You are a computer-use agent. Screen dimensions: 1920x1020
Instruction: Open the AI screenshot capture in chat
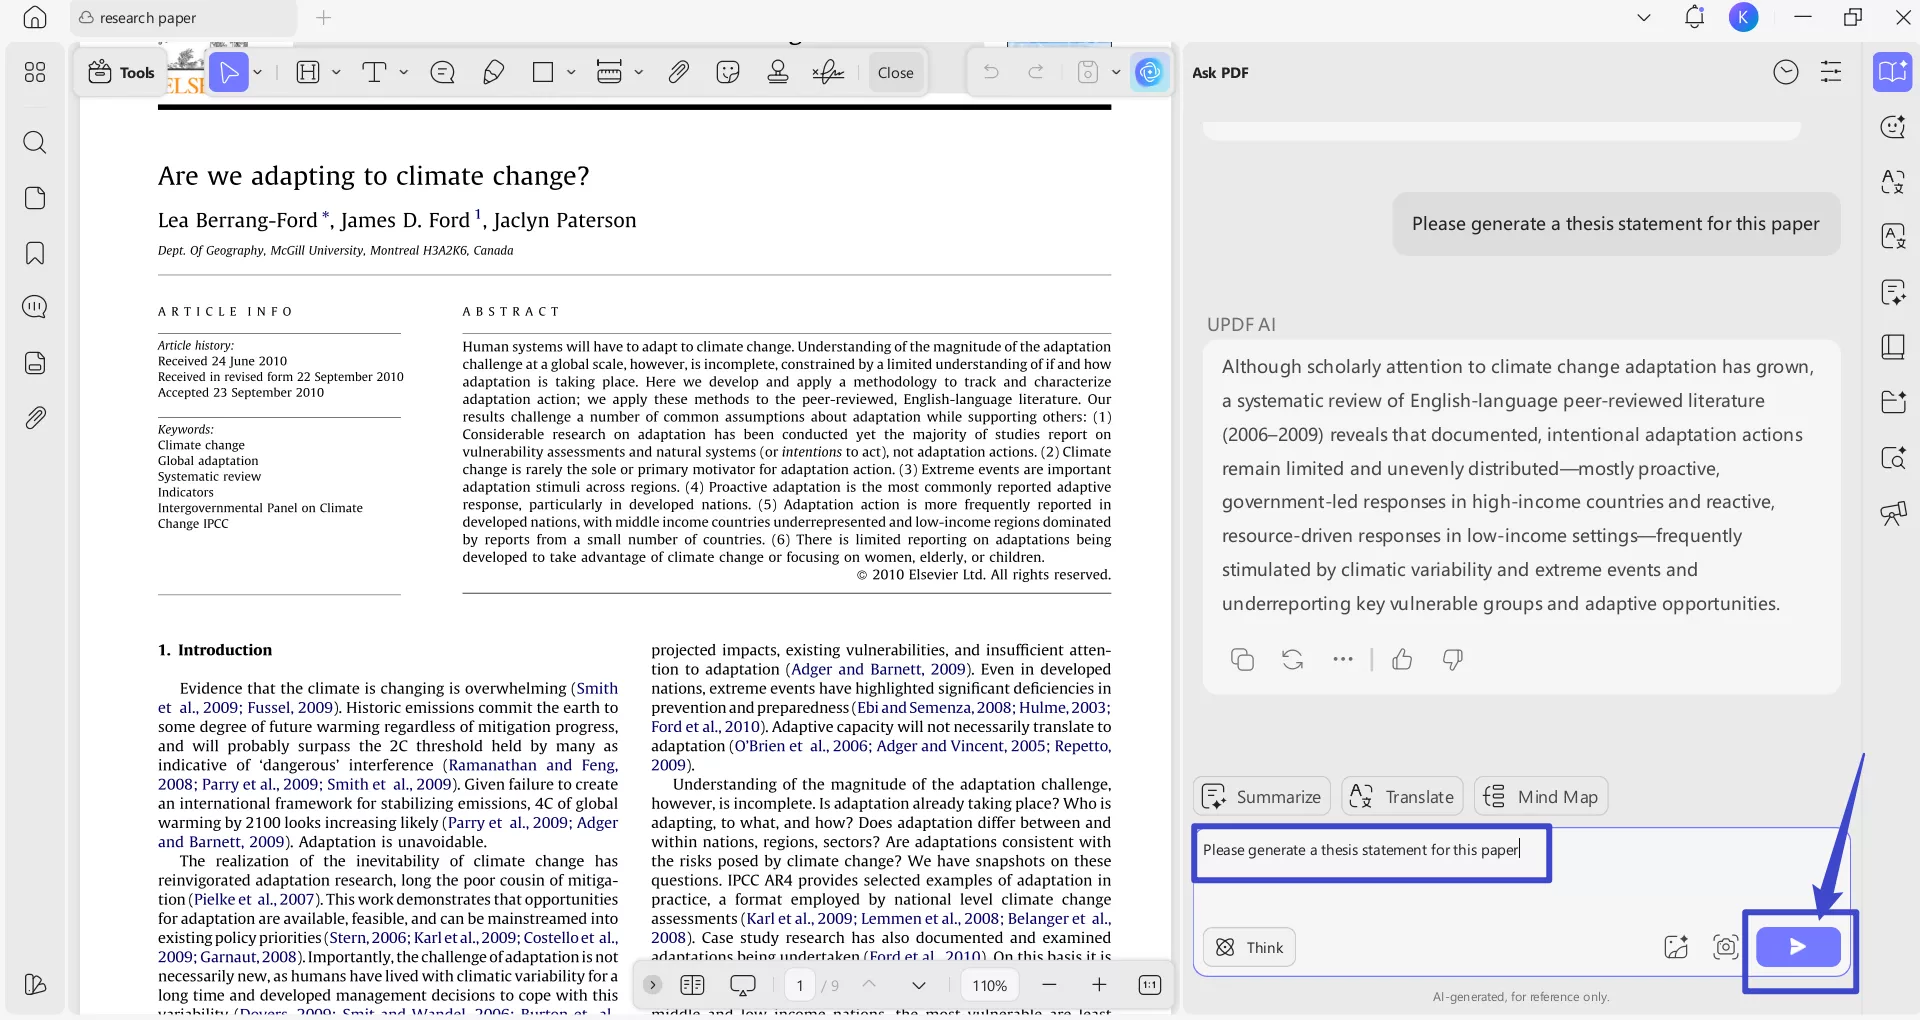pyautogui.click(x=1726, y=947)
